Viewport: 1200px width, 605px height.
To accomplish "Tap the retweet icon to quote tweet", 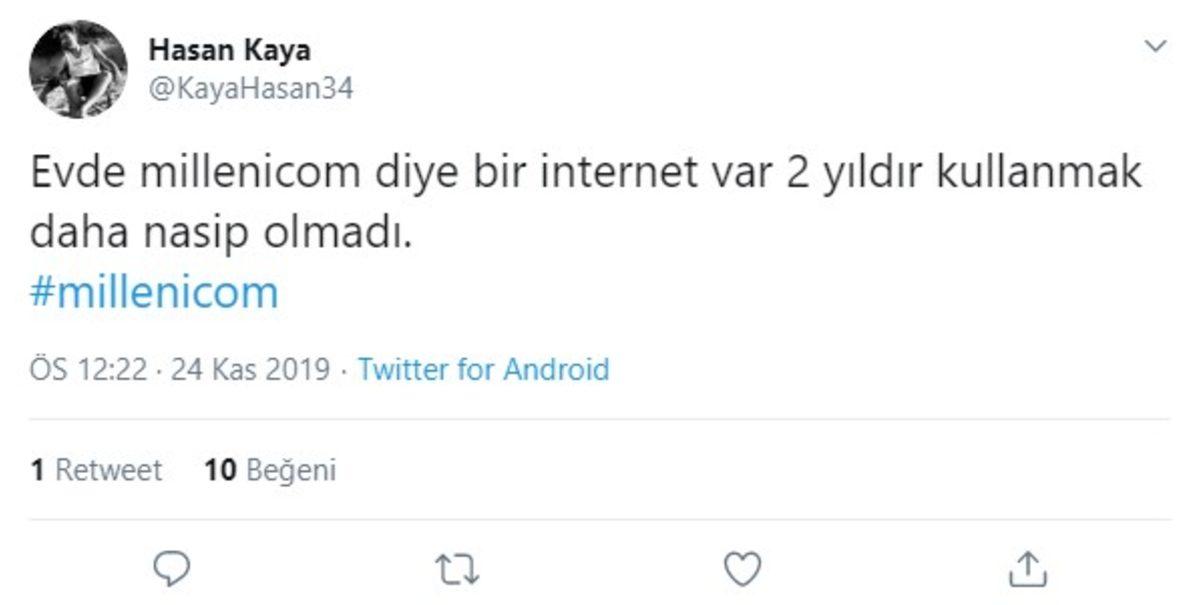I will coord(458,568).
